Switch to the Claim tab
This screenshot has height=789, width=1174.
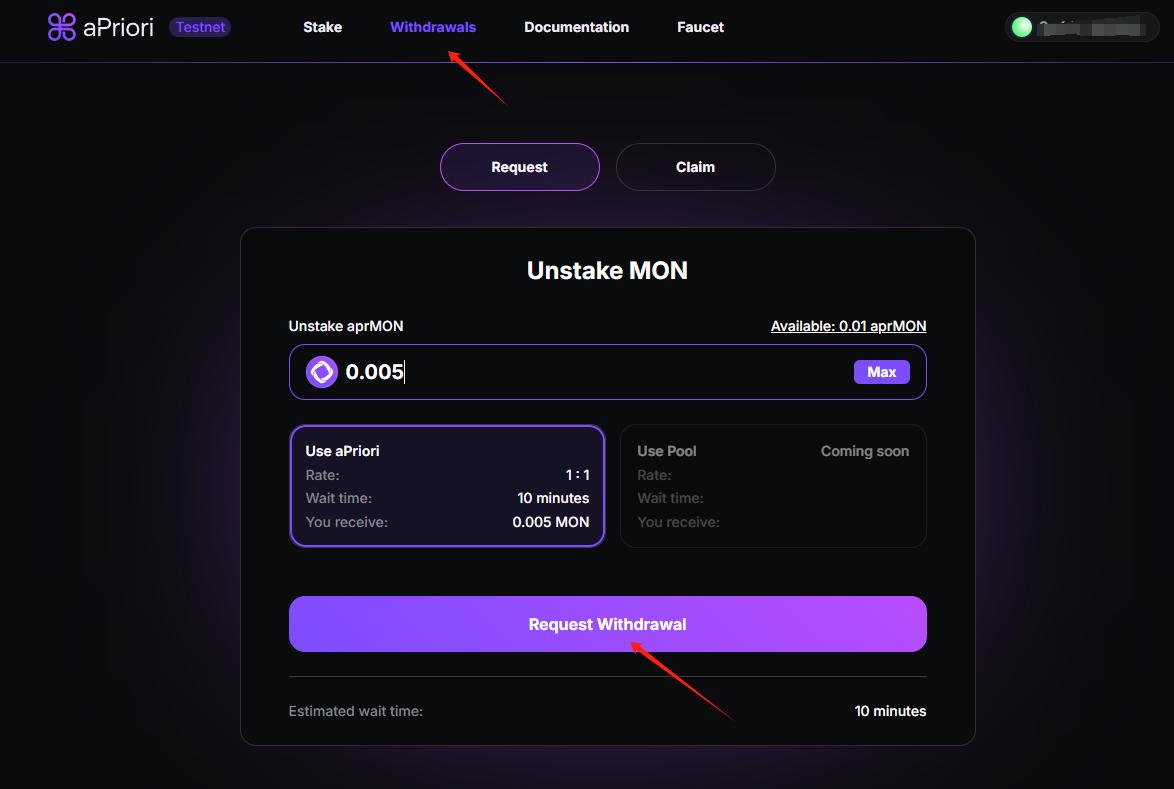coord(695,167)
